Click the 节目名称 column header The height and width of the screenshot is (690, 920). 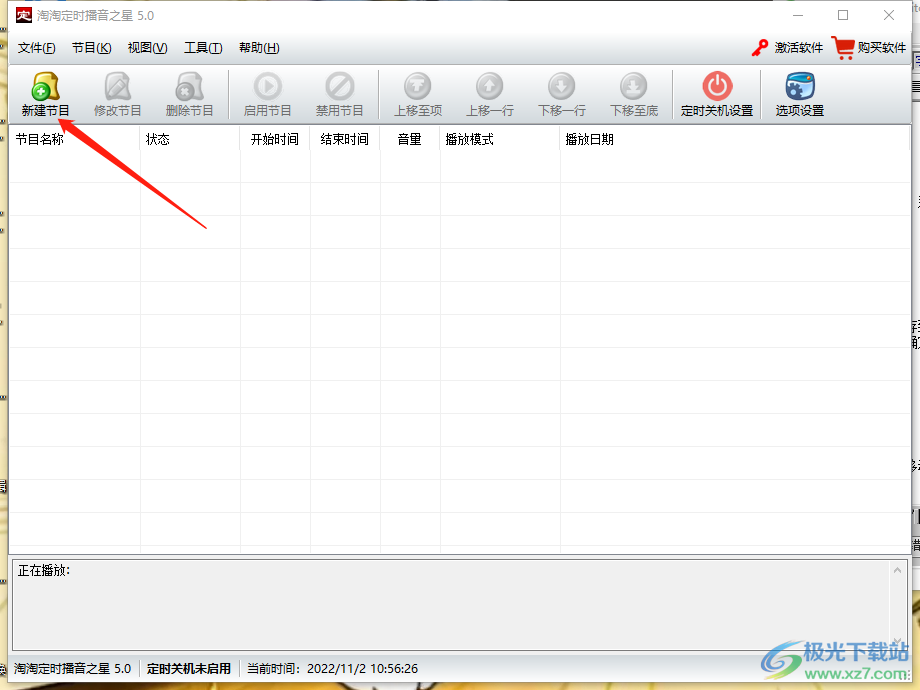coord(75,139)
